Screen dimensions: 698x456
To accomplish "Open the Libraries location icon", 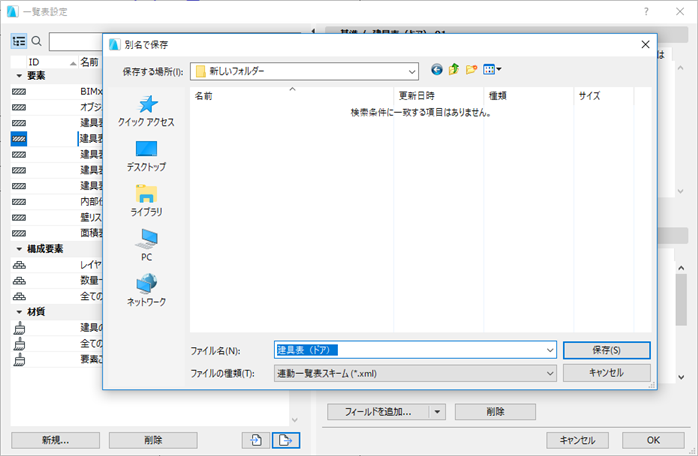I will click(146, 194).
